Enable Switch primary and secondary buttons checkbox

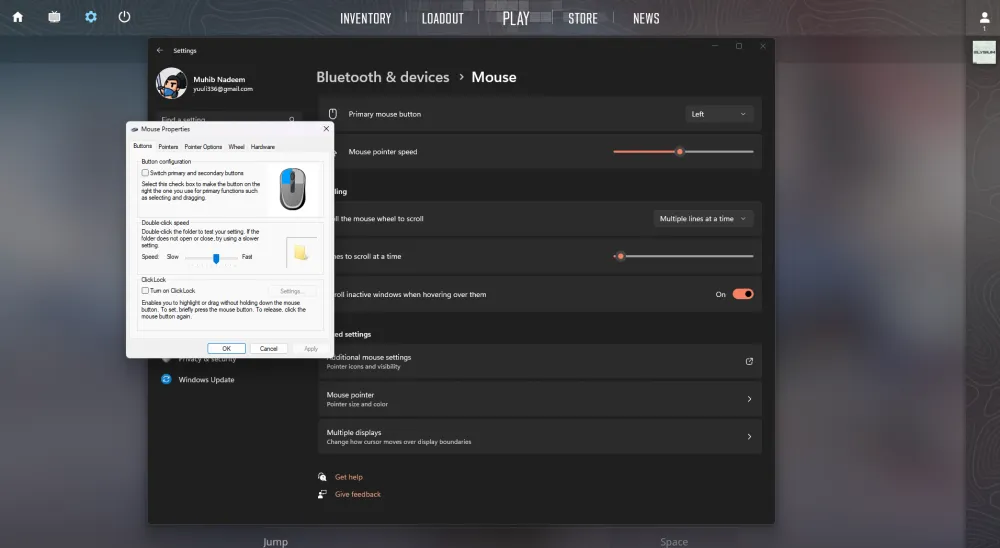145,173
